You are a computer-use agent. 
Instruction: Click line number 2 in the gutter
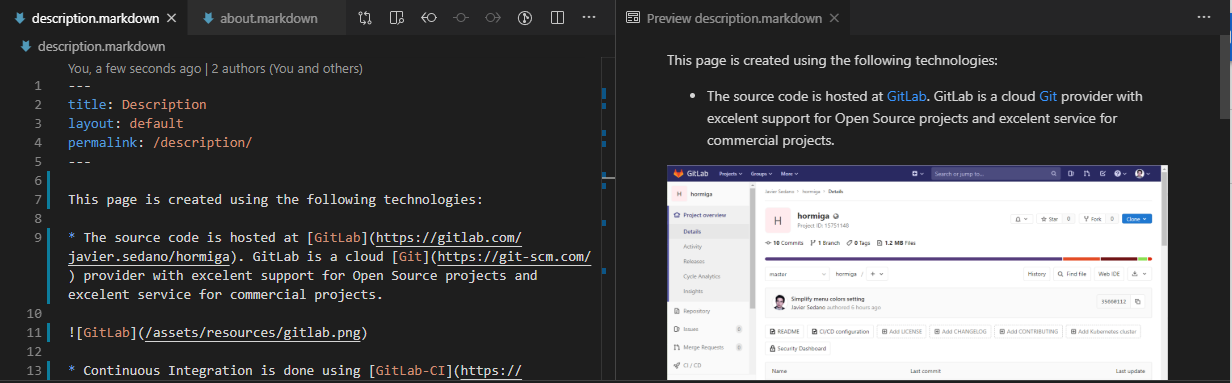pyautogui.click(x=38, y=105)
